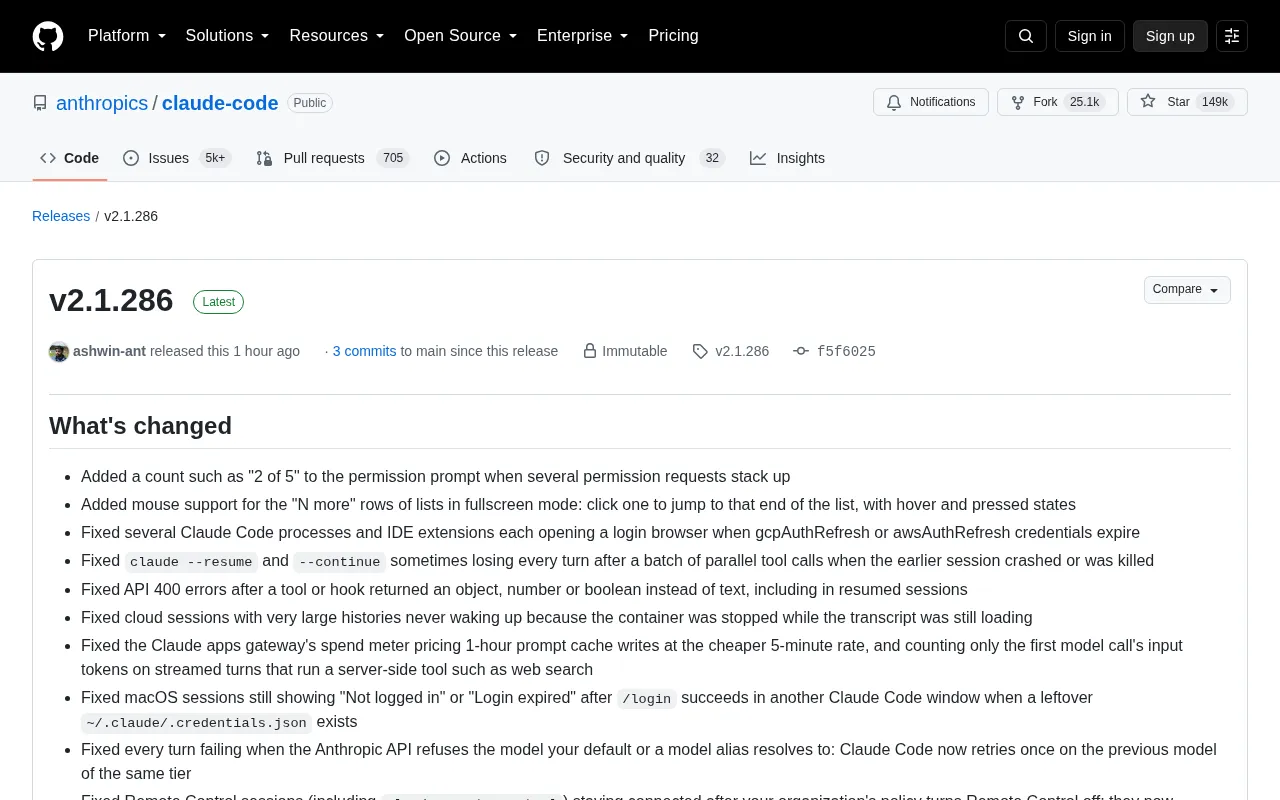Go back to the Releases list
This screenshot has width=1280, height=800.
tap(61, 216)
